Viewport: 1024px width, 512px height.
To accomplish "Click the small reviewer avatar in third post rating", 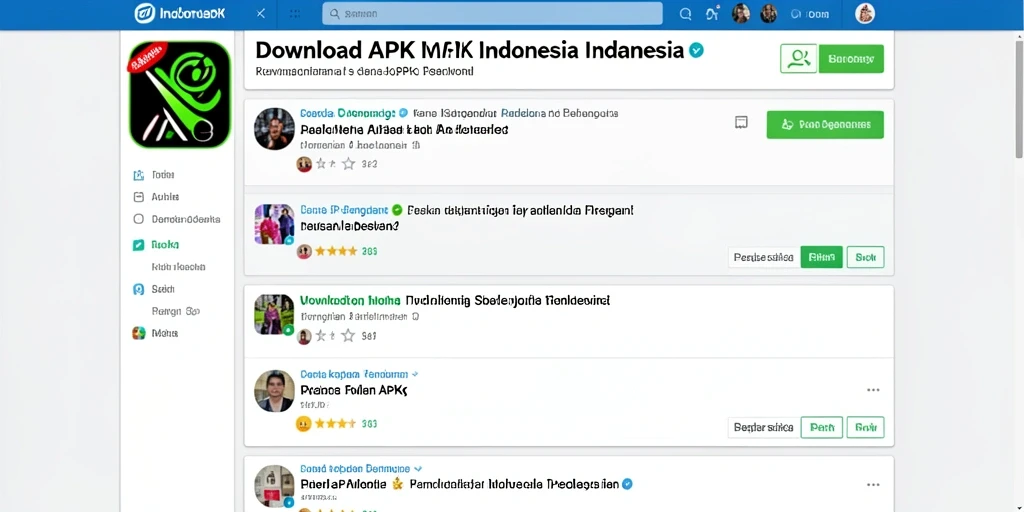I will [304, 336].
